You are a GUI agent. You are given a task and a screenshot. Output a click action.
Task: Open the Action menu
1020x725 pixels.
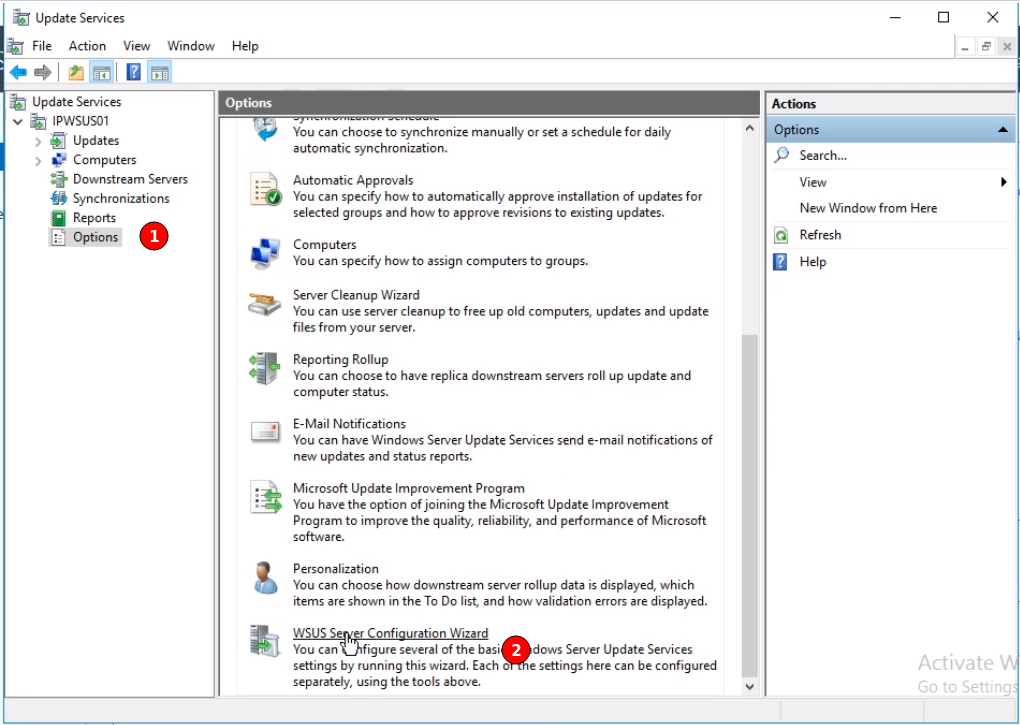(87, 46)
